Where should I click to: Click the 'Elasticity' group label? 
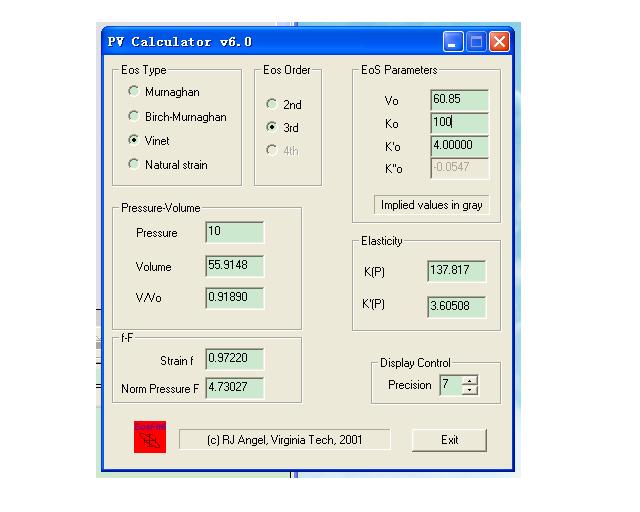382,241
